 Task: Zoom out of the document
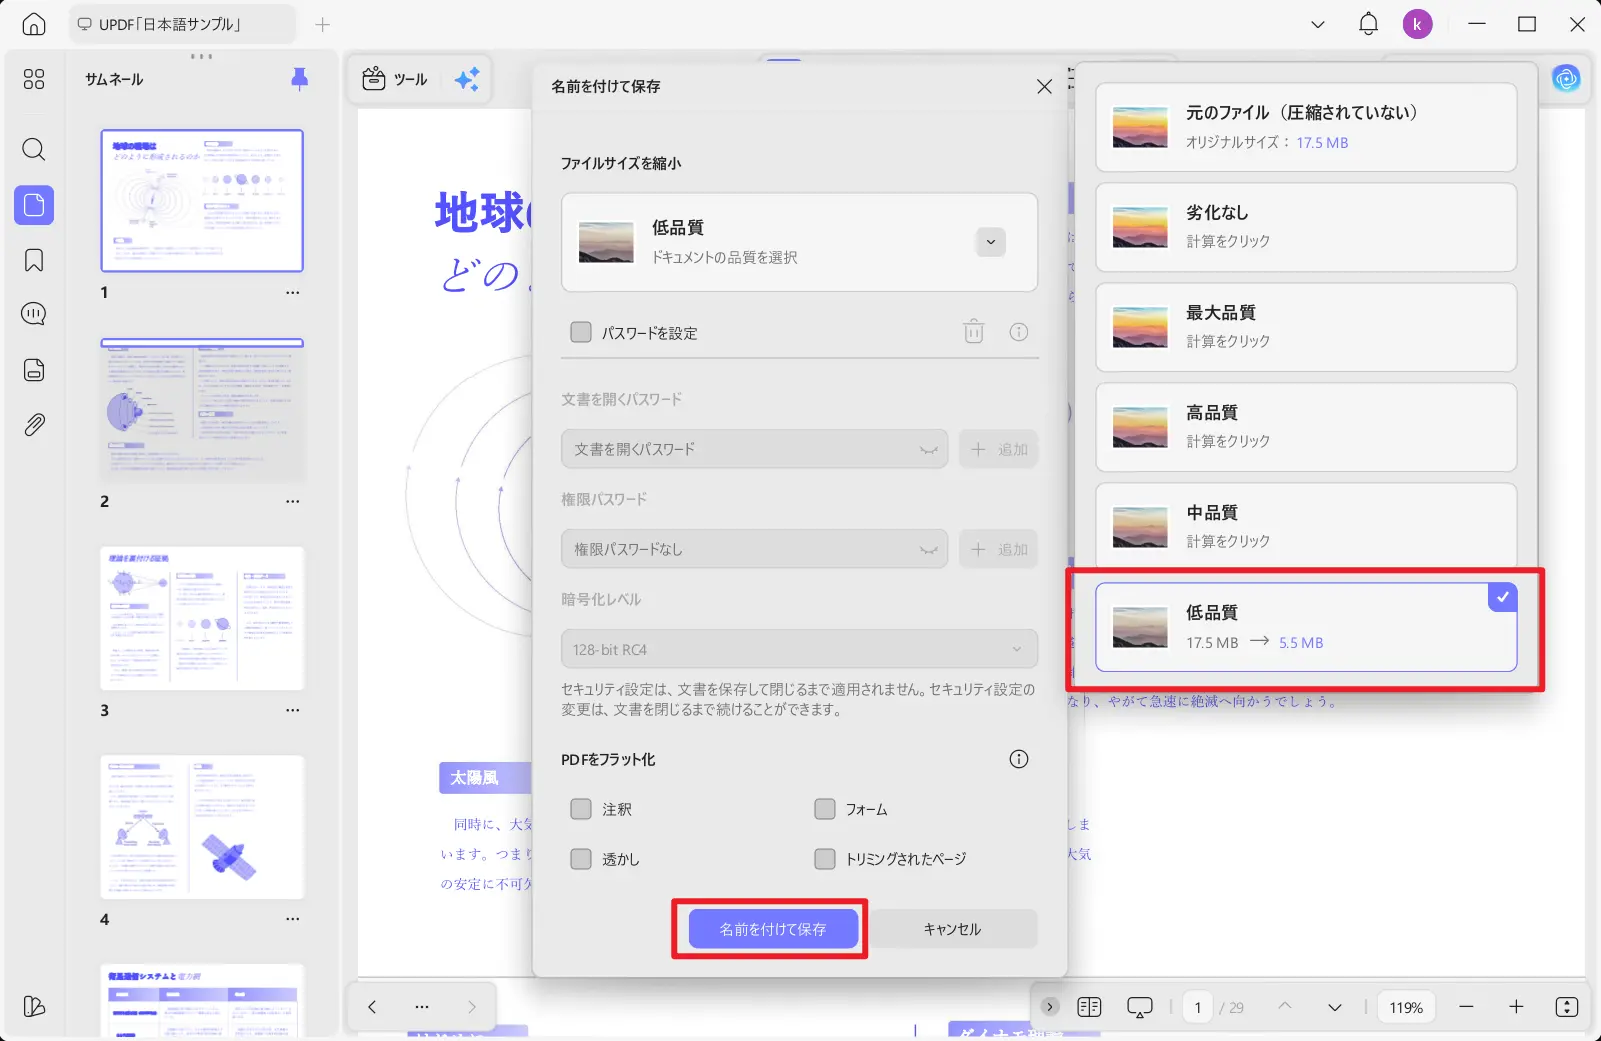click(x=1466, y=1007)
